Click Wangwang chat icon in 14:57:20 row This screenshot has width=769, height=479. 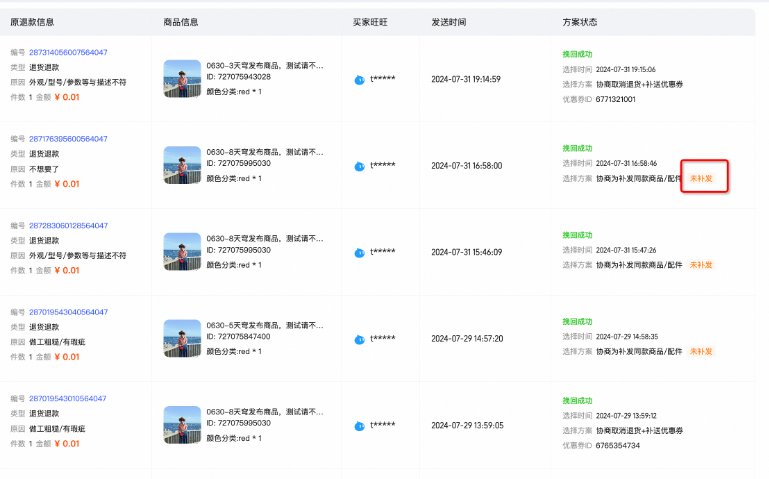[359, 340]
